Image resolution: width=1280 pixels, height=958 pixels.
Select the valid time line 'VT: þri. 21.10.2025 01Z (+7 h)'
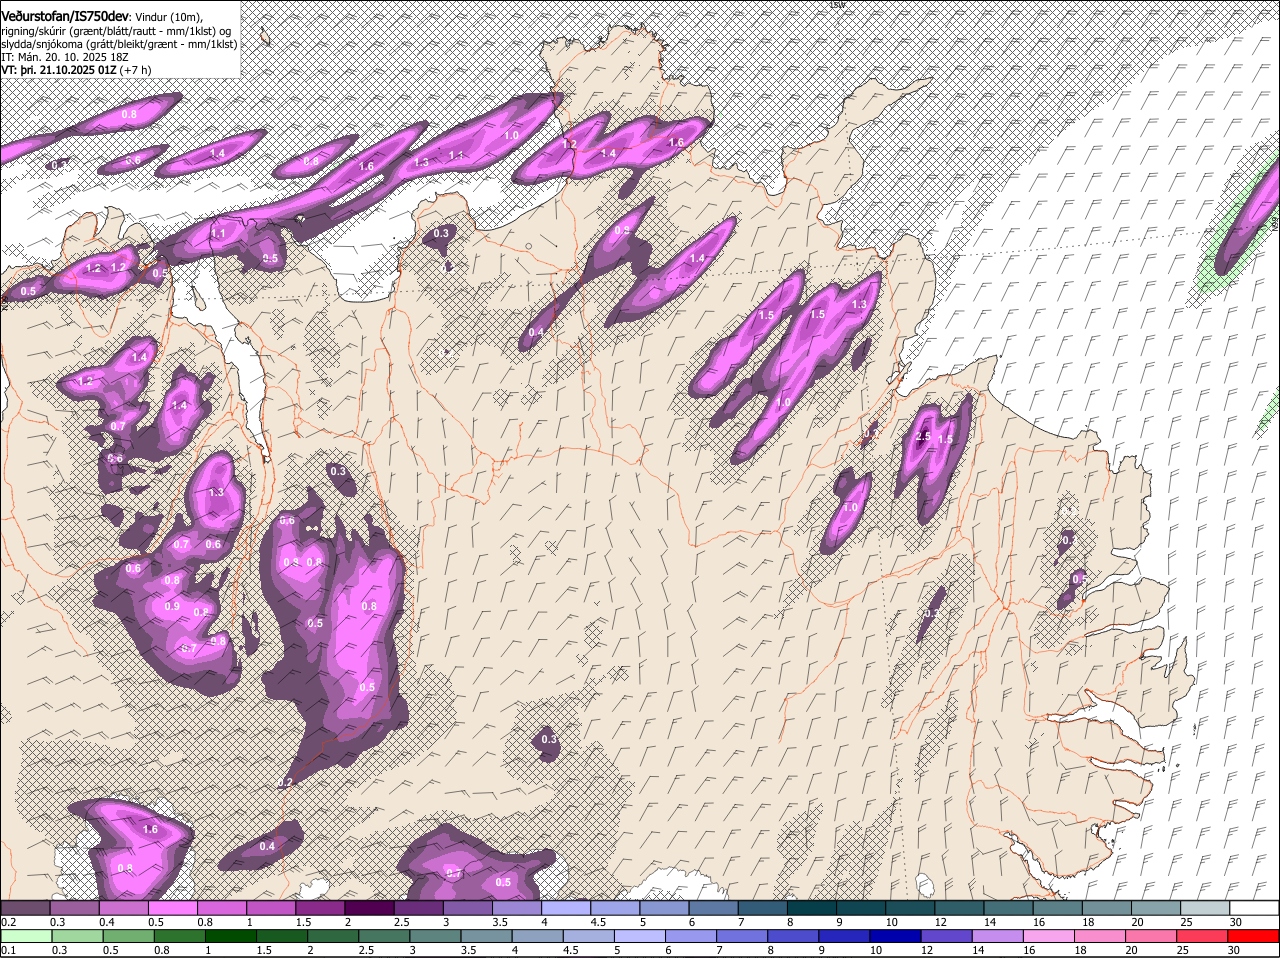tap(76, 70)
